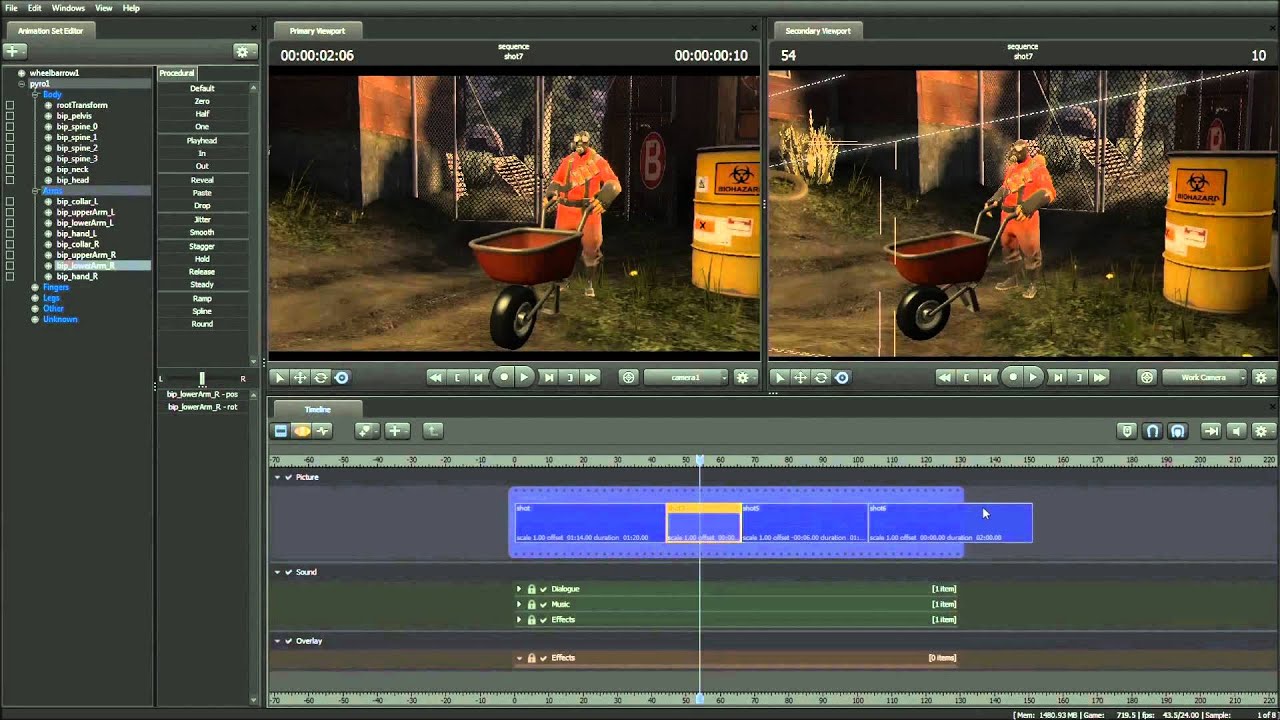
Task: Click the playhead marker on top ruler
Action: click(700, 460)
